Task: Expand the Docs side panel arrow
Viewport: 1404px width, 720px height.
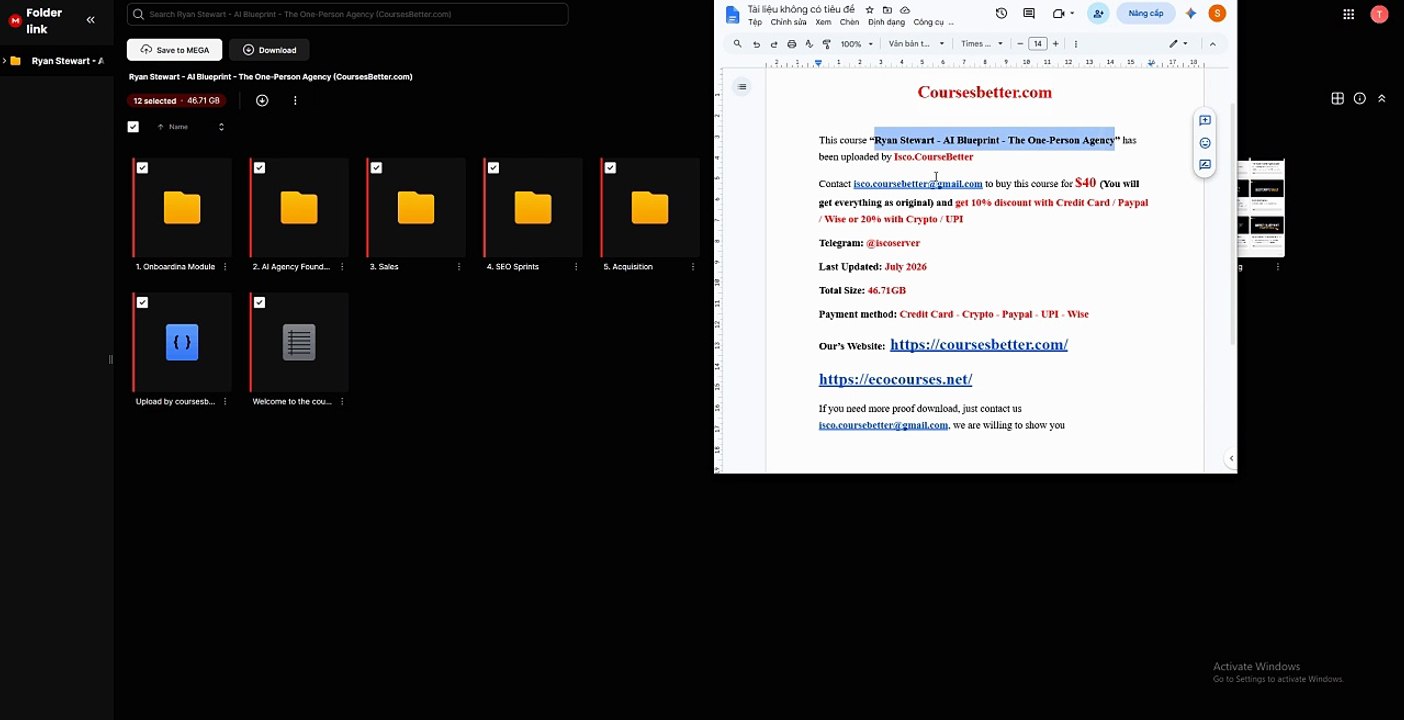Action: pyautogui.click(x=1231, y=458)
